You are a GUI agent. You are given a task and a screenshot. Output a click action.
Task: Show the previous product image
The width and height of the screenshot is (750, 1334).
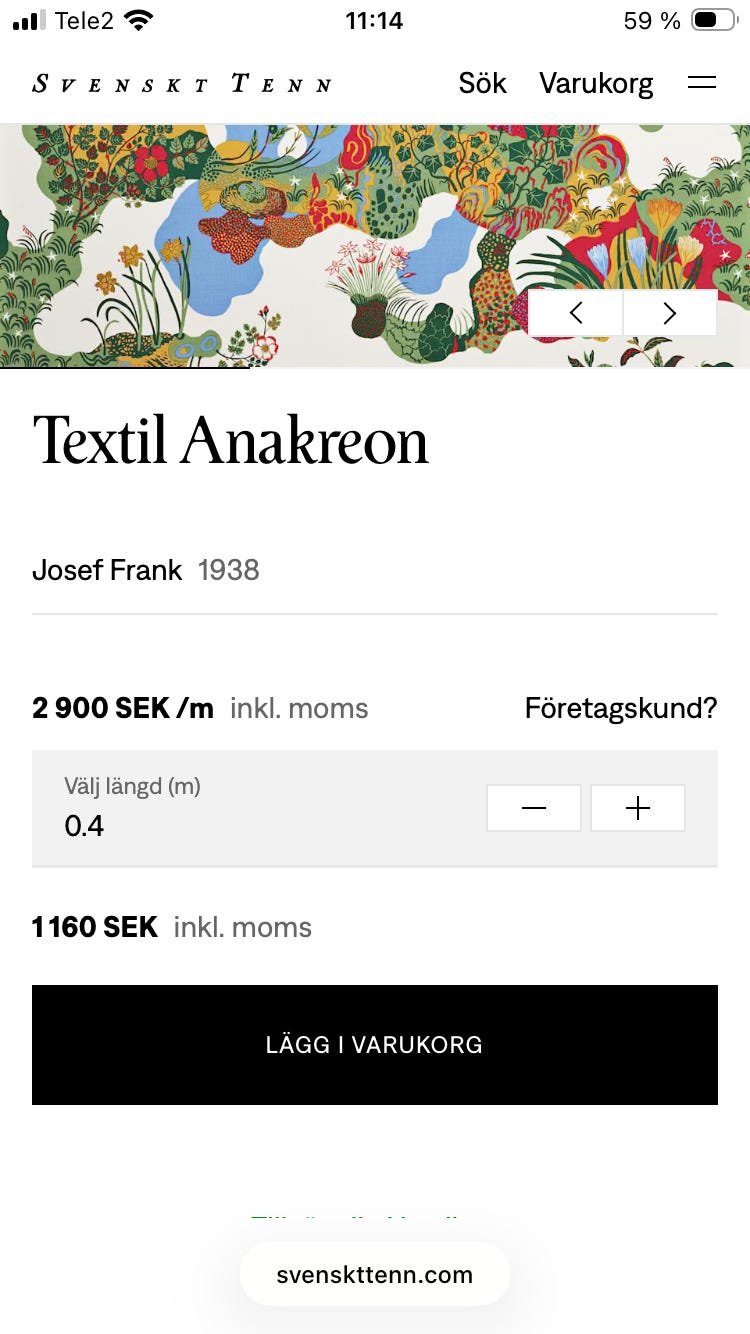click(576, 313)
